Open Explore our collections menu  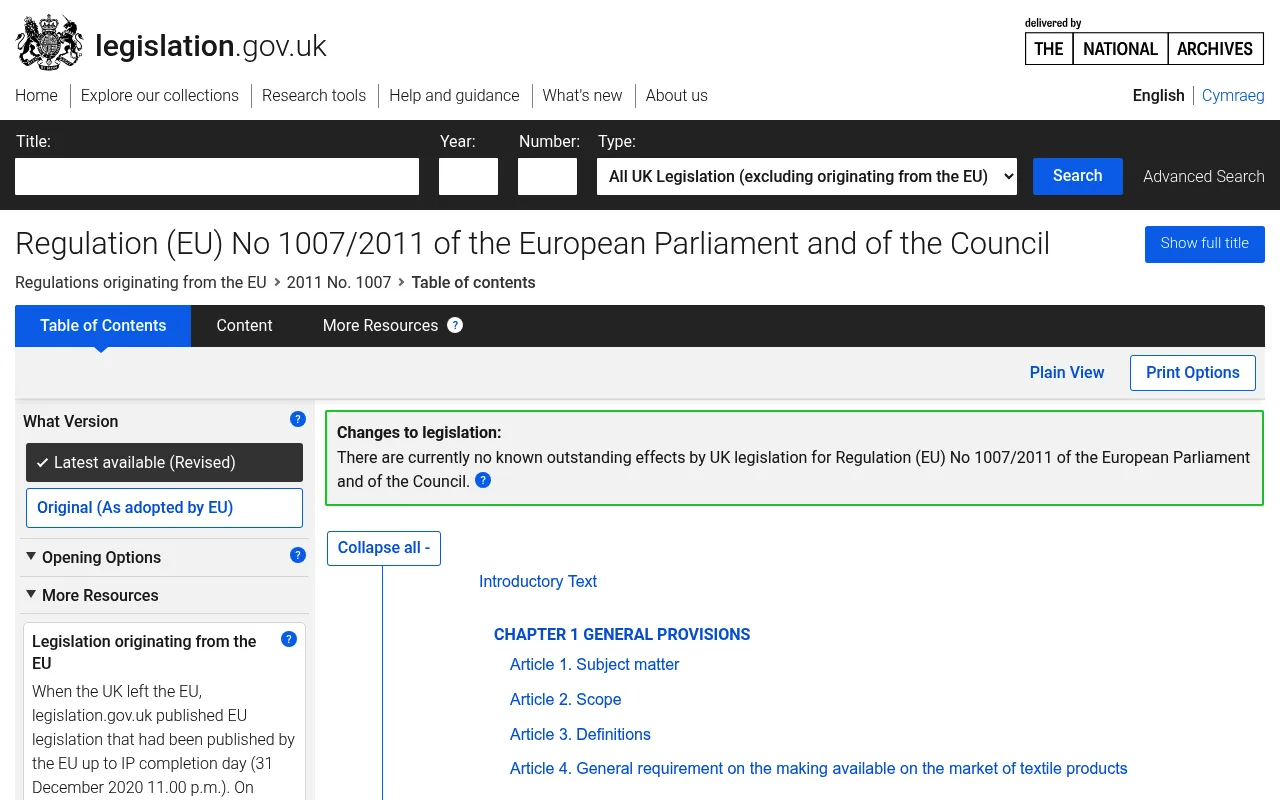[160, 95]
